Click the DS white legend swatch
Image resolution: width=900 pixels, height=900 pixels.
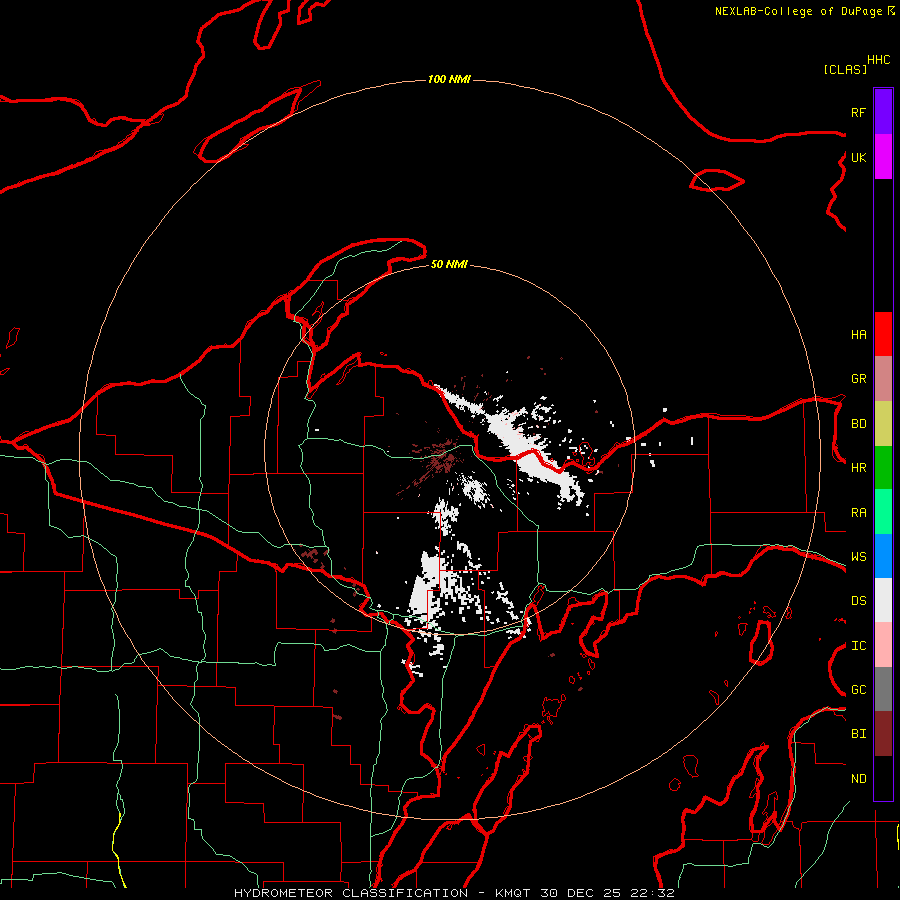[x=883, y=600]
